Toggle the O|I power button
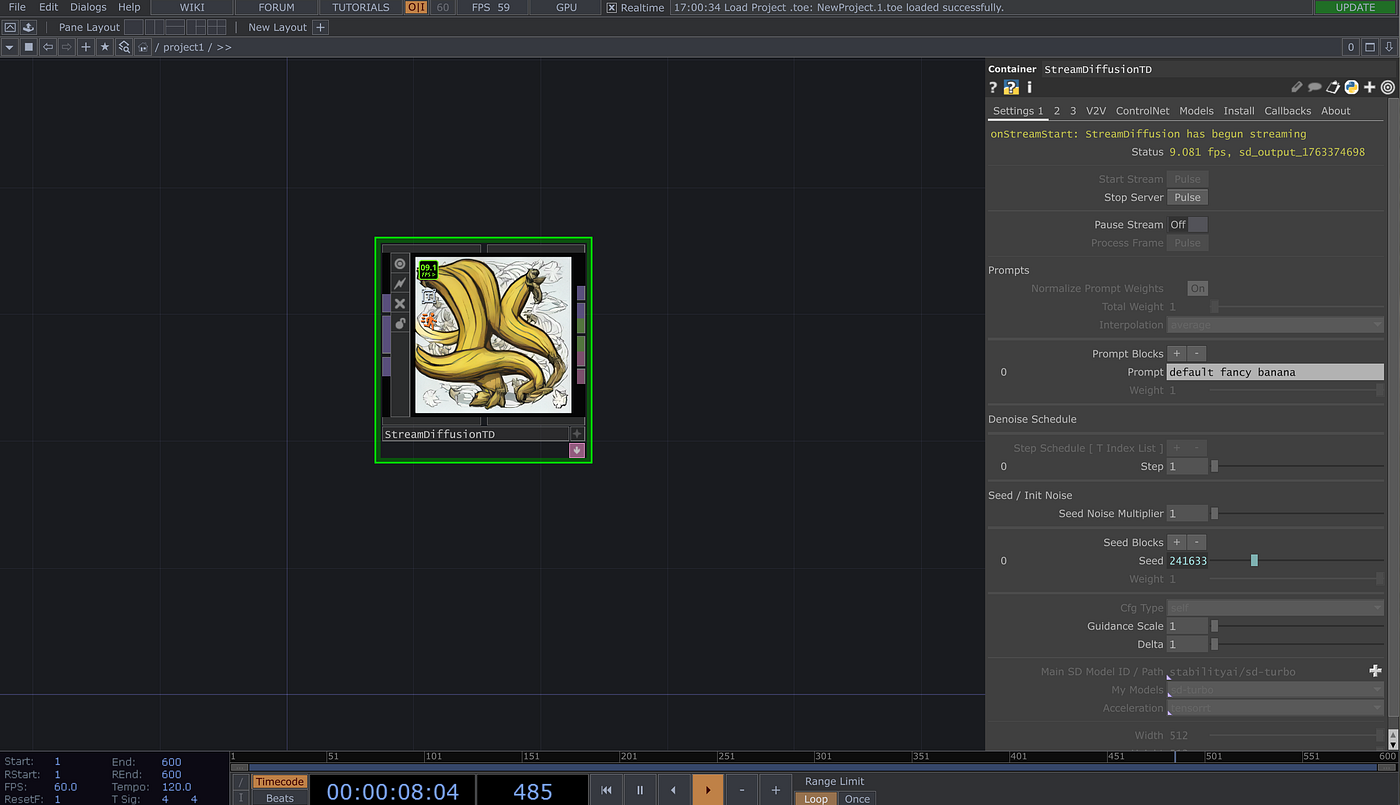The image size is (1400, 805). 416,7
